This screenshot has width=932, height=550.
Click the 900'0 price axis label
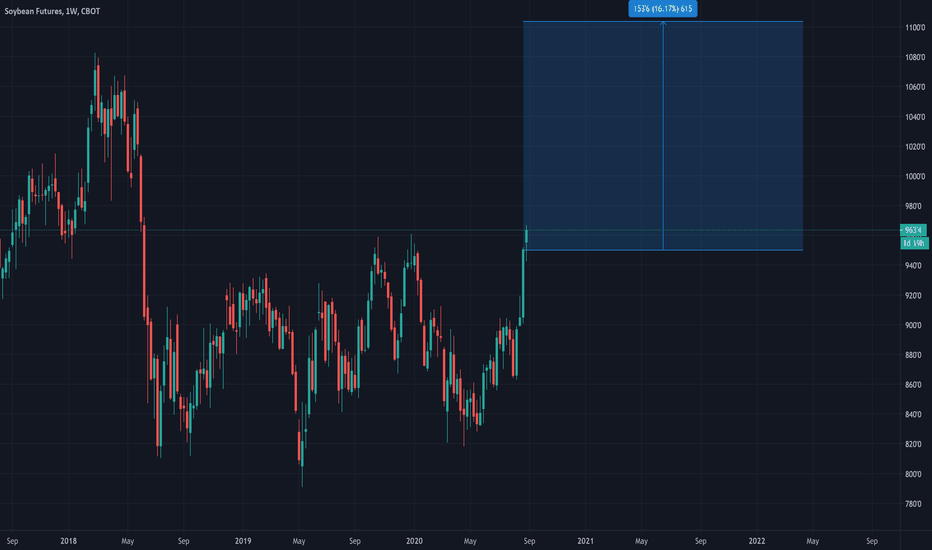tap(914, 325)
